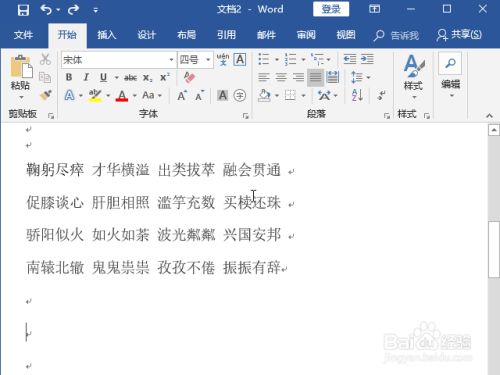Increase the paragraph indent
500x375 pixels.
click(367, 59)
